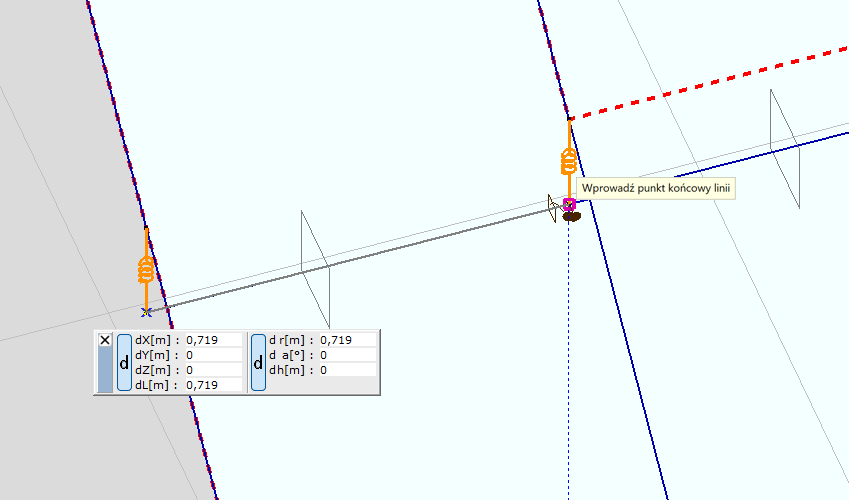The image size is (849, 500).
Task: Click the red dashed line
Action: (709, 83)
